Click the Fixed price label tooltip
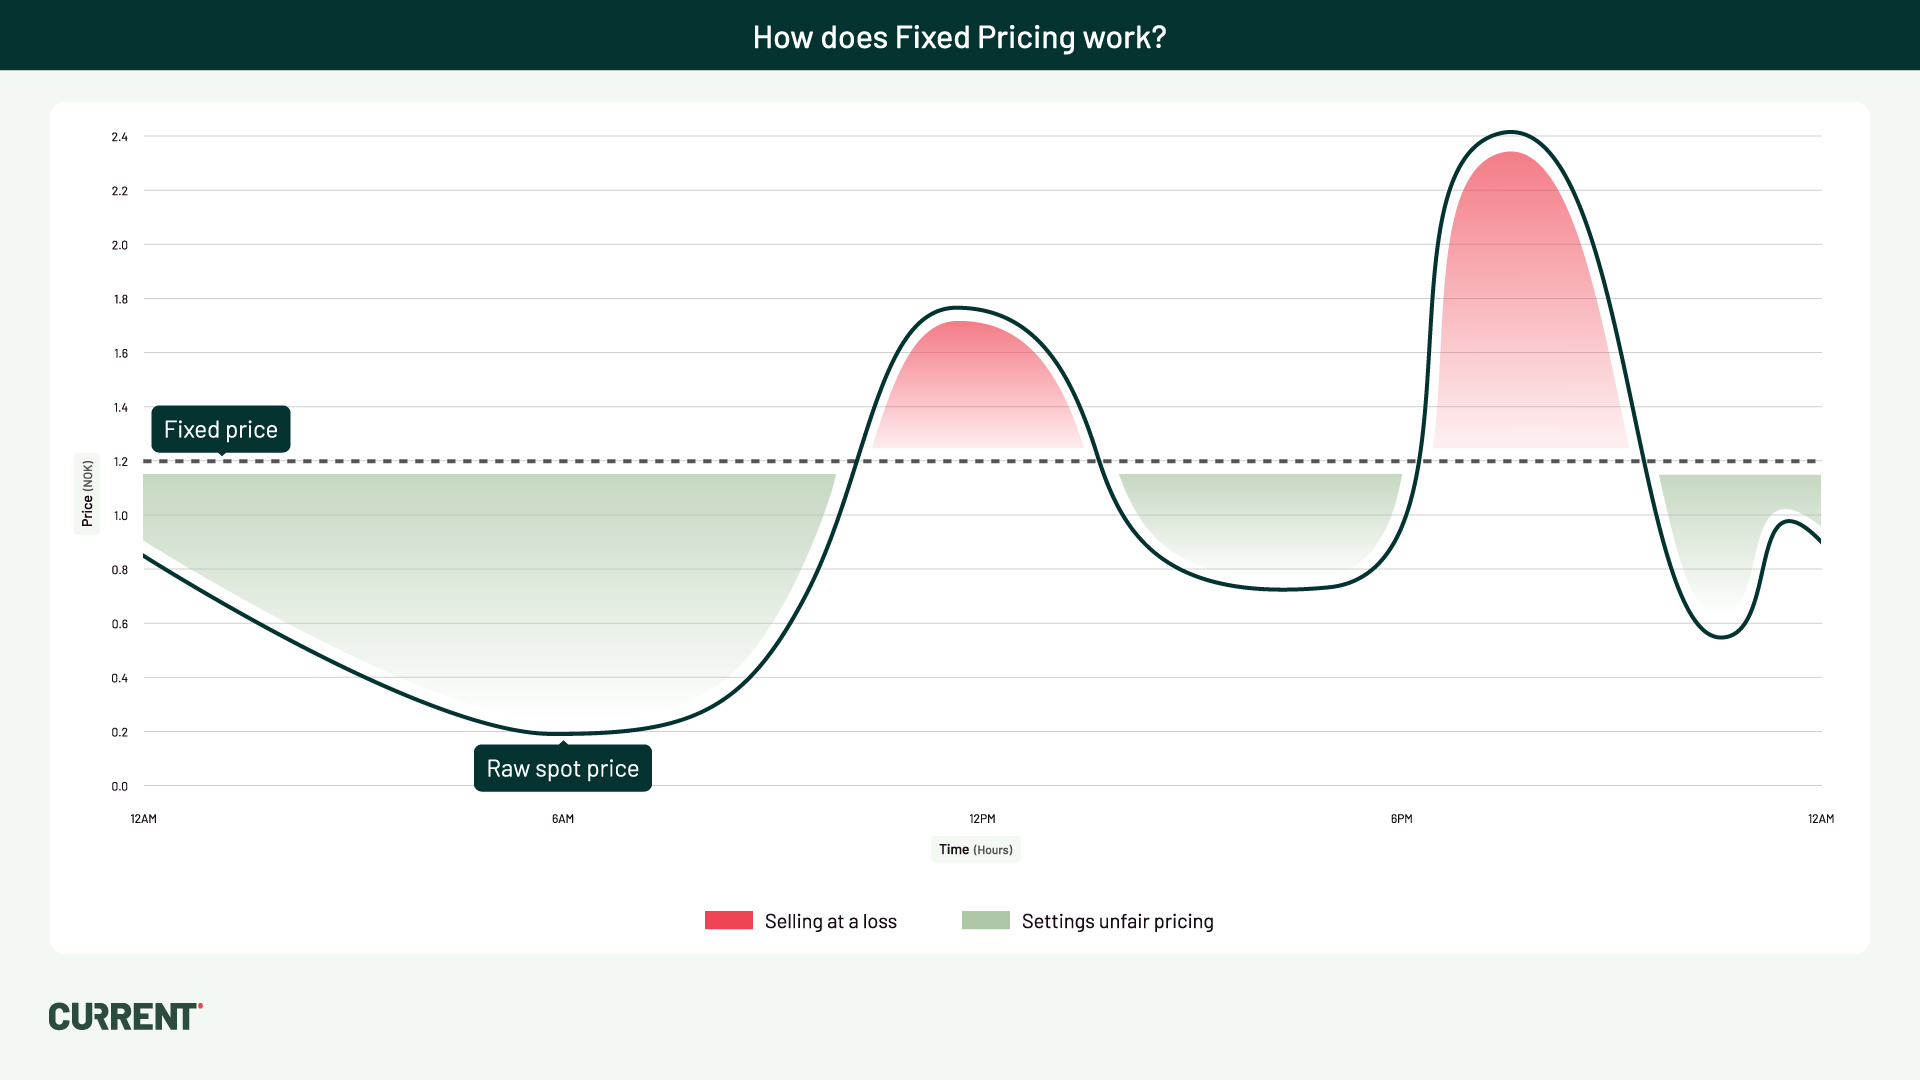 220,429
